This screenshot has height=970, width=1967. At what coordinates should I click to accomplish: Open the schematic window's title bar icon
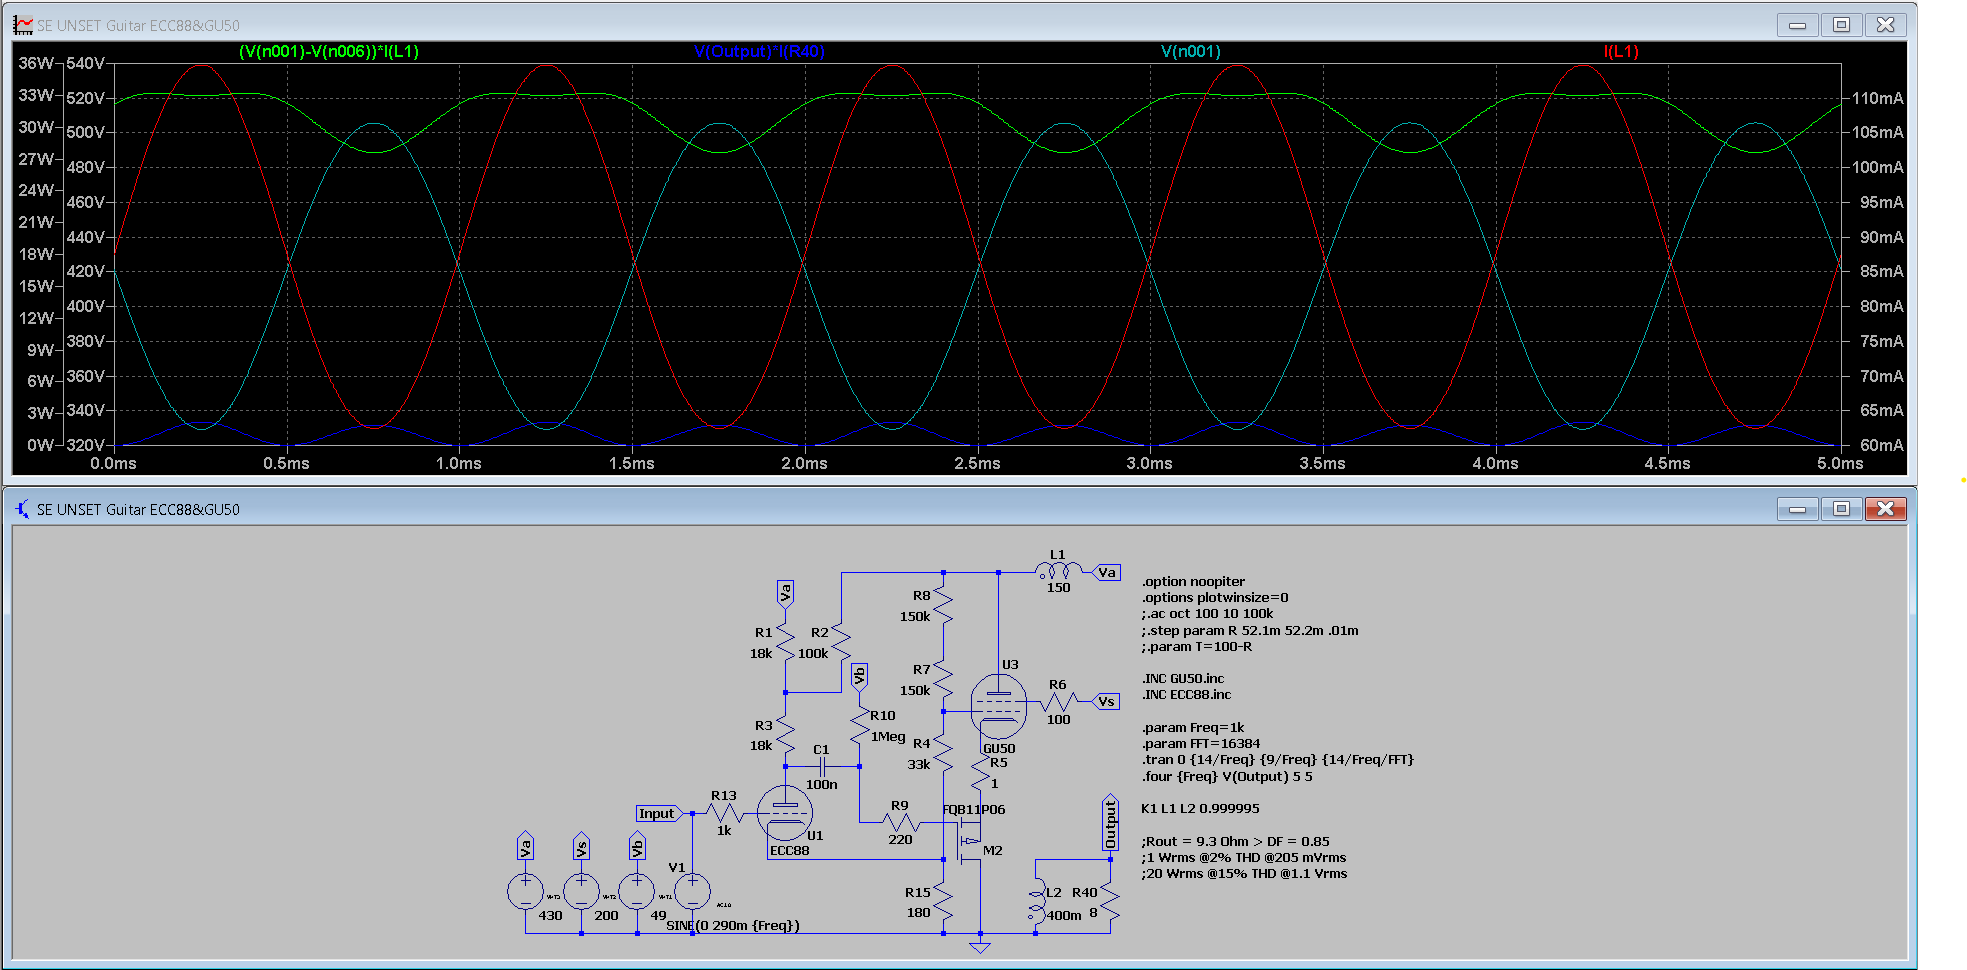(x=23, y=509)
